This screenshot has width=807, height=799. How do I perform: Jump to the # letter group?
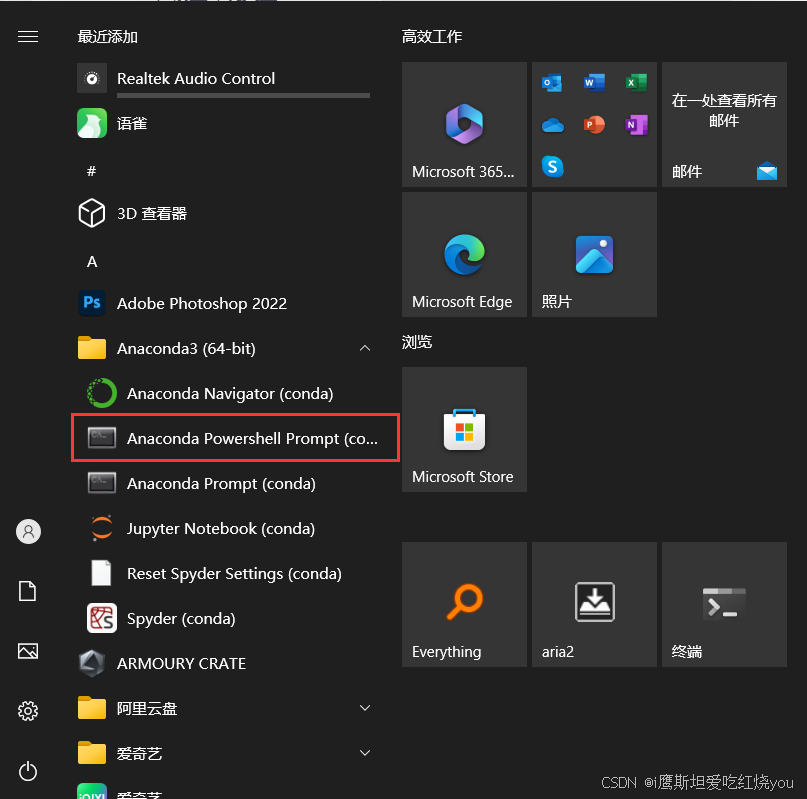(x=92, y=170)
